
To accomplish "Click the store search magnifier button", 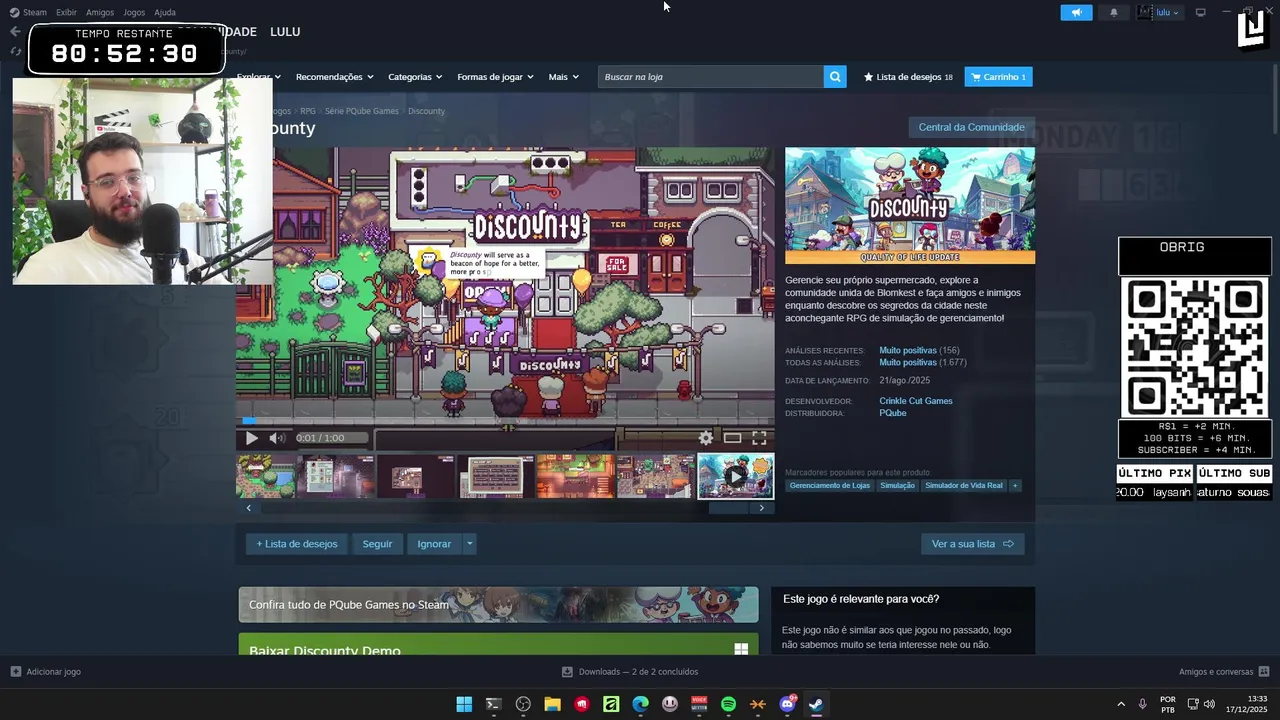I will [835, 77].
